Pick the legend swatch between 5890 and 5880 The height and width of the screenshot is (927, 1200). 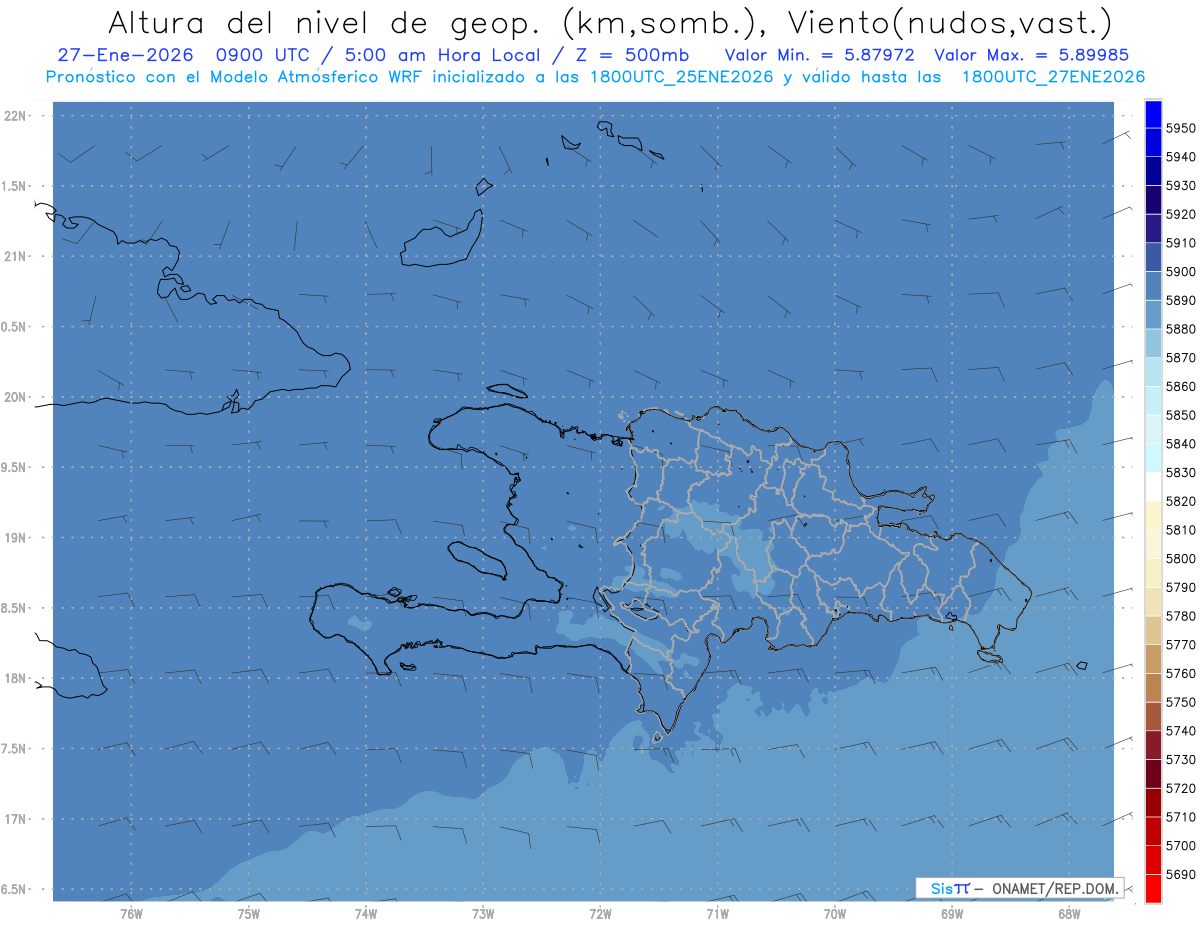(1153, 314)
